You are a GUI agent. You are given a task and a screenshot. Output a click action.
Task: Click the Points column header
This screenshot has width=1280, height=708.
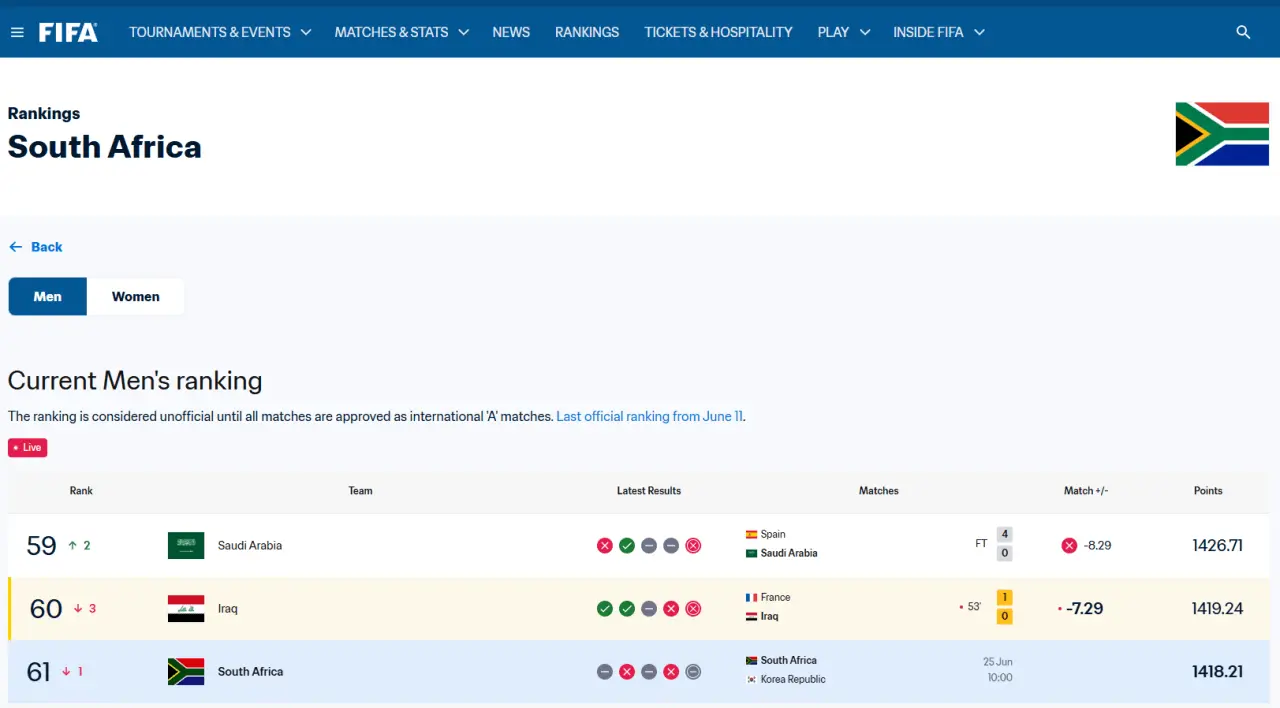[1208, 491]
